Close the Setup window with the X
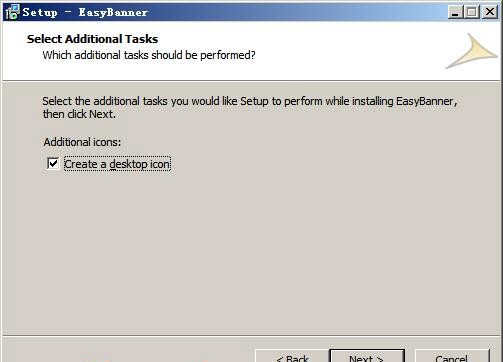Image resolution: width=503 pixels, height=362 pixels. point(490,12)
